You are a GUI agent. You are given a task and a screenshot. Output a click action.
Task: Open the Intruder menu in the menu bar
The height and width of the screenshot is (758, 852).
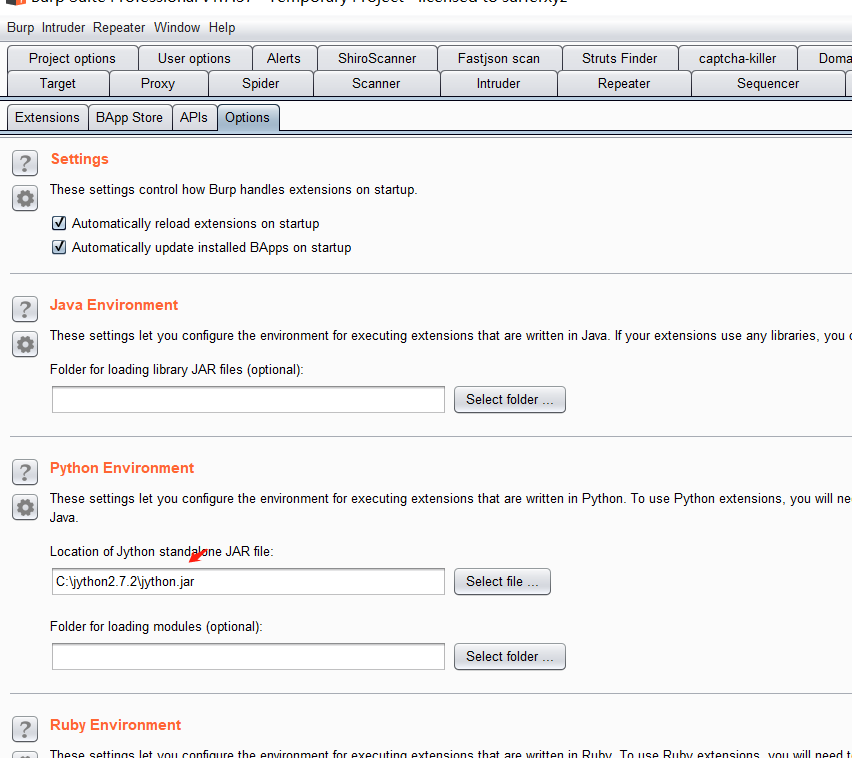pyautogui.click(x=63, y=28)
